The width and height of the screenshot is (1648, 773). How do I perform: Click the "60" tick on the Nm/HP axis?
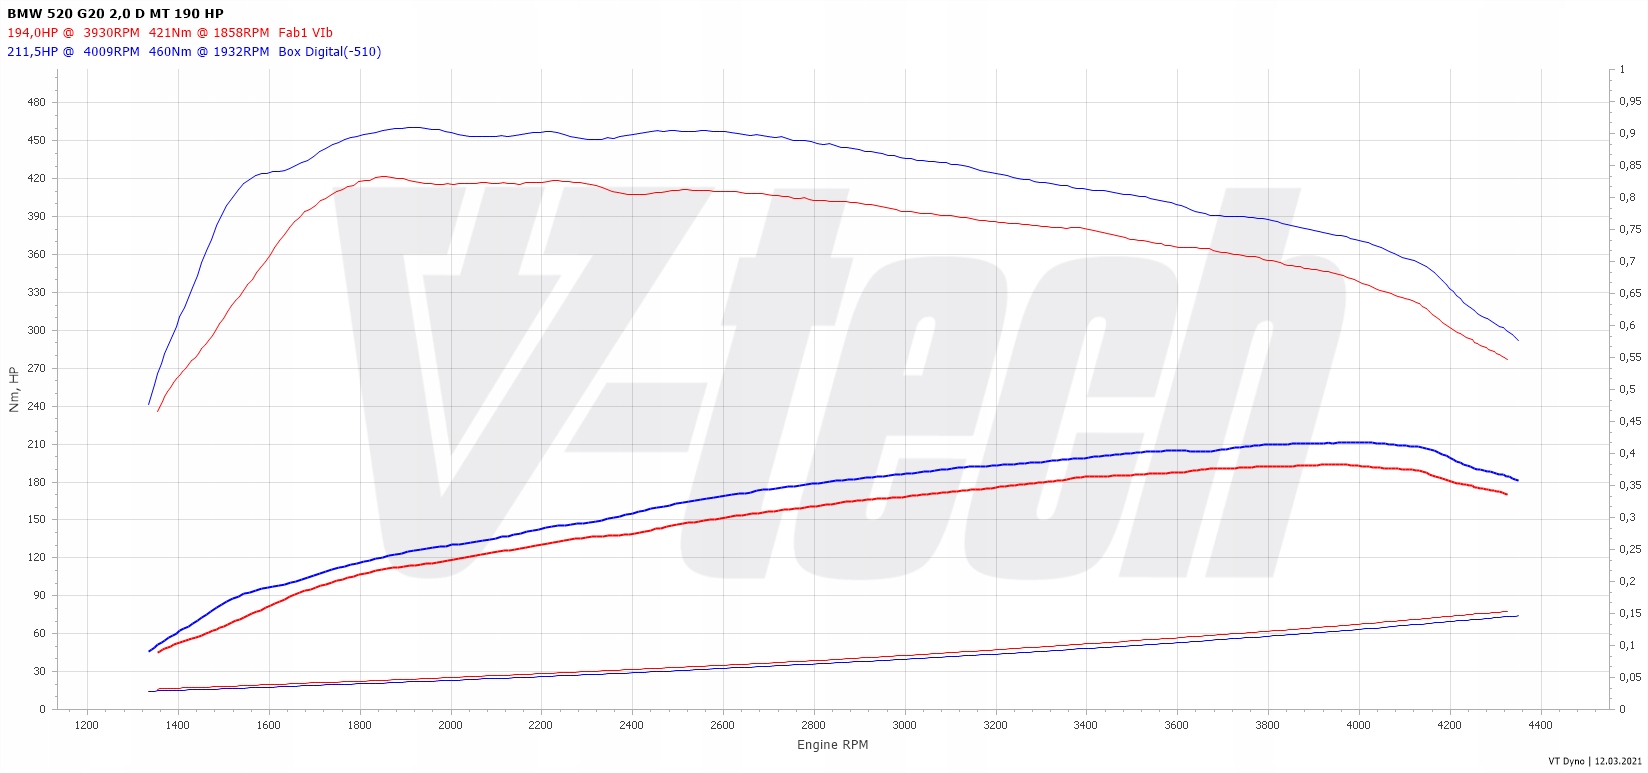point(40,633)
